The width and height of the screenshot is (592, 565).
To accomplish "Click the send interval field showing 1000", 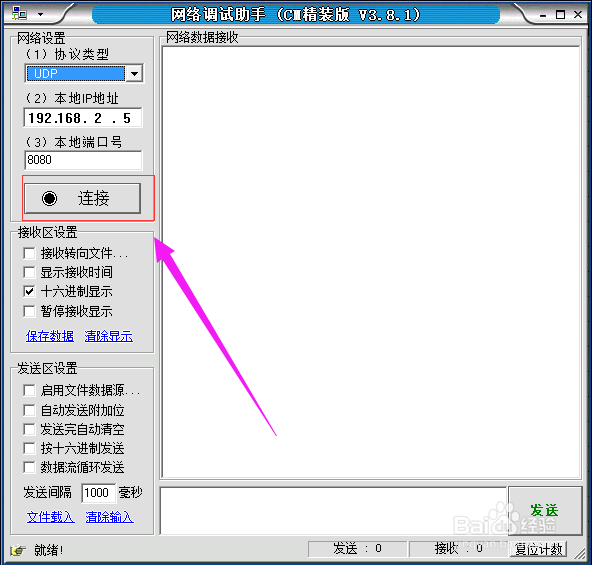I will [x=99, y=492].
